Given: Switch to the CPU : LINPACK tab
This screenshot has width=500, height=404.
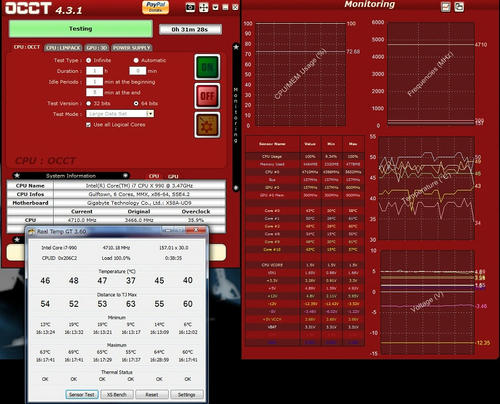Looking at the screenshot, I should (x=63, y=48).
